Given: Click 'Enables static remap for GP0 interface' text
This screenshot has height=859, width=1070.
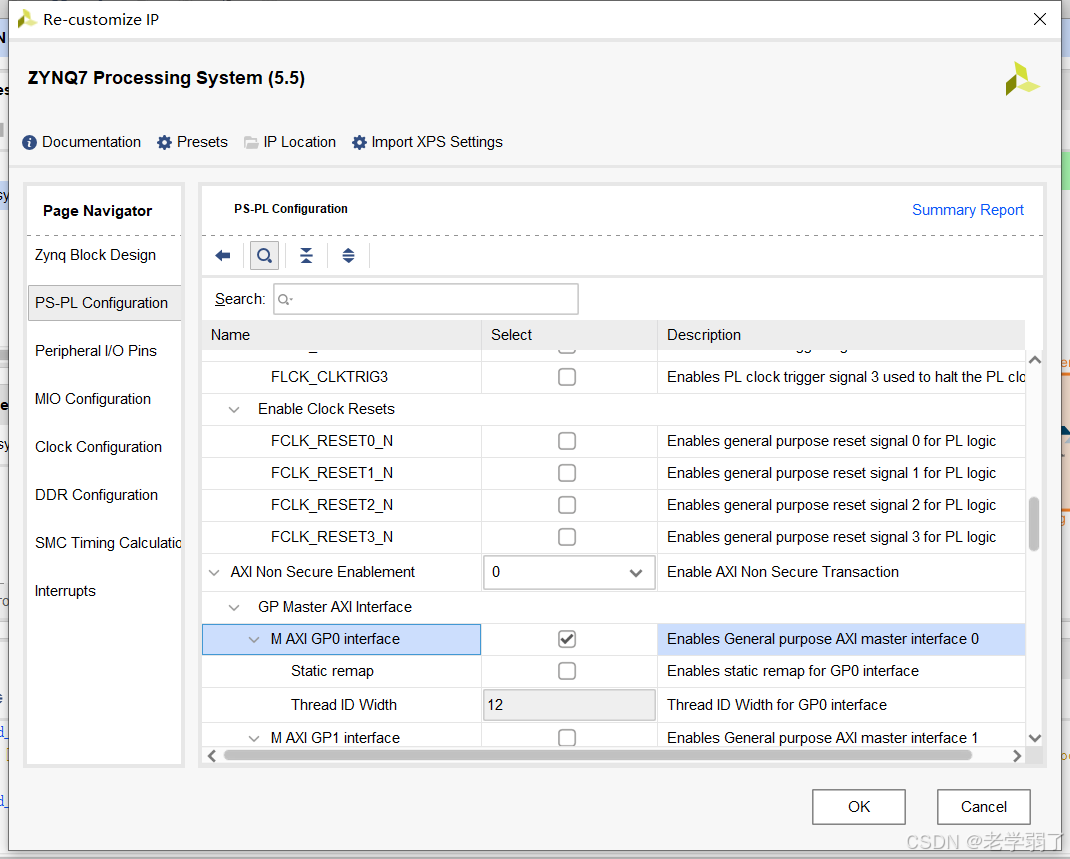Looking at the screenshot, I should point(793,671).
